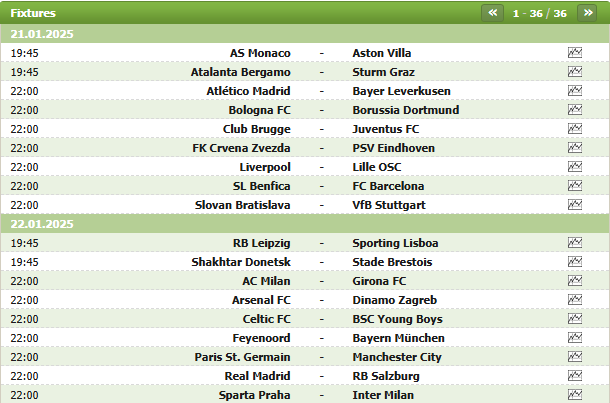Image resolution: width=610 pixels, height=403 pixels.
Task: Open Atlético Madrid team link
Action: (248, 91)
